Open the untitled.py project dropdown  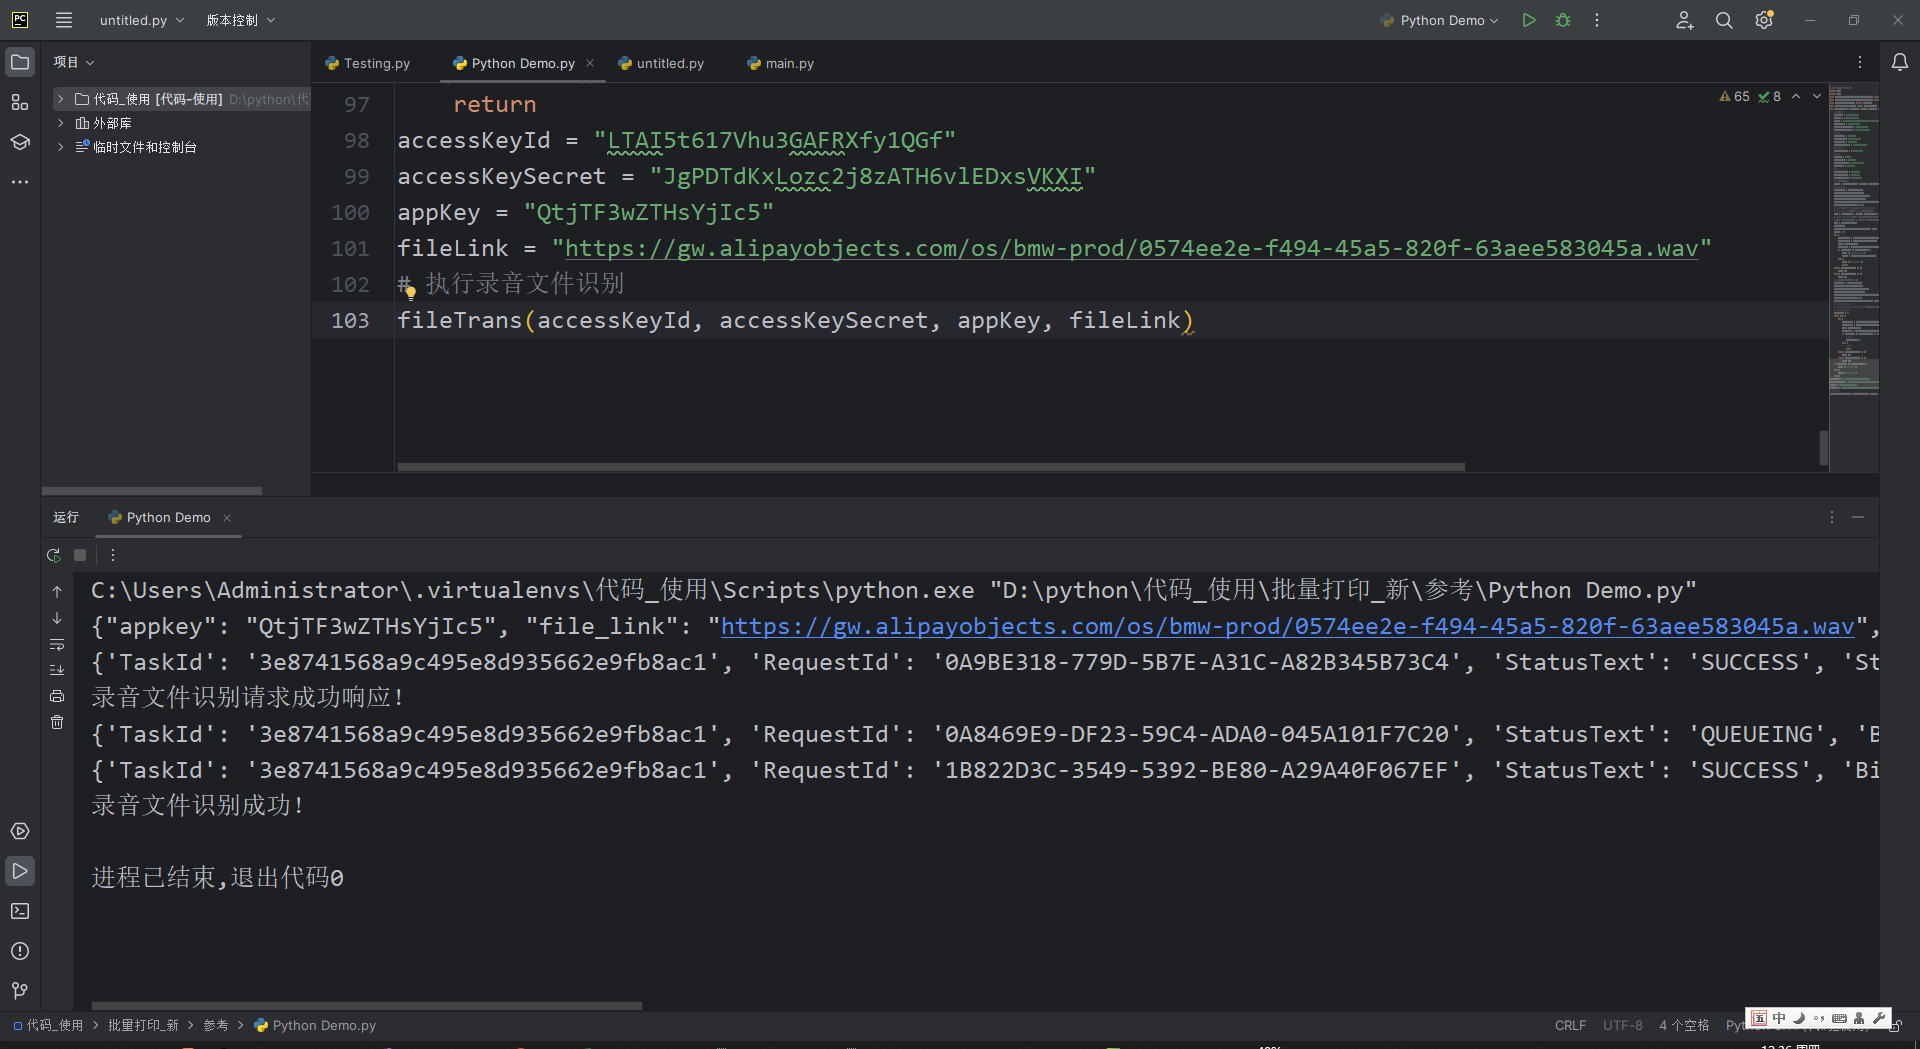[x=141, y=20]
